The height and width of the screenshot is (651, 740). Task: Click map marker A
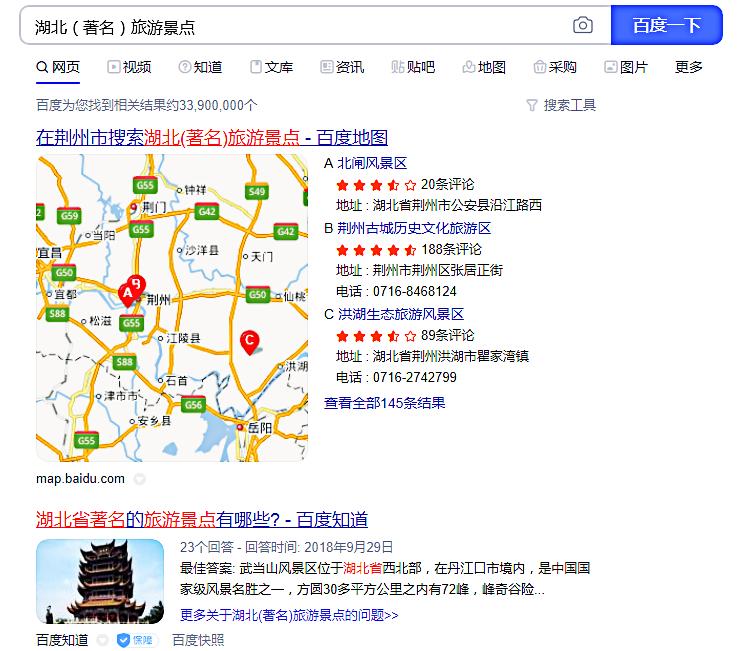126,295
